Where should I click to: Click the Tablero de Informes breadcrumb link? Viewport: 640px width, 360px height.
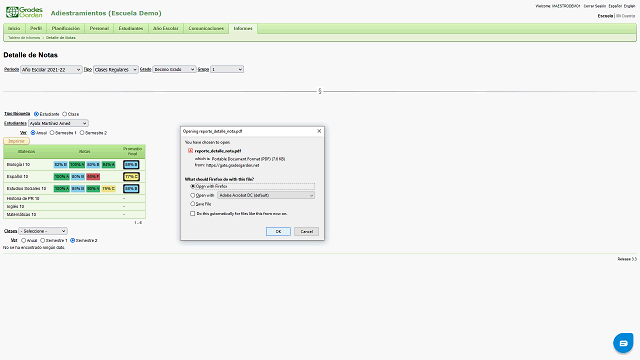click(x=24, y=38)
